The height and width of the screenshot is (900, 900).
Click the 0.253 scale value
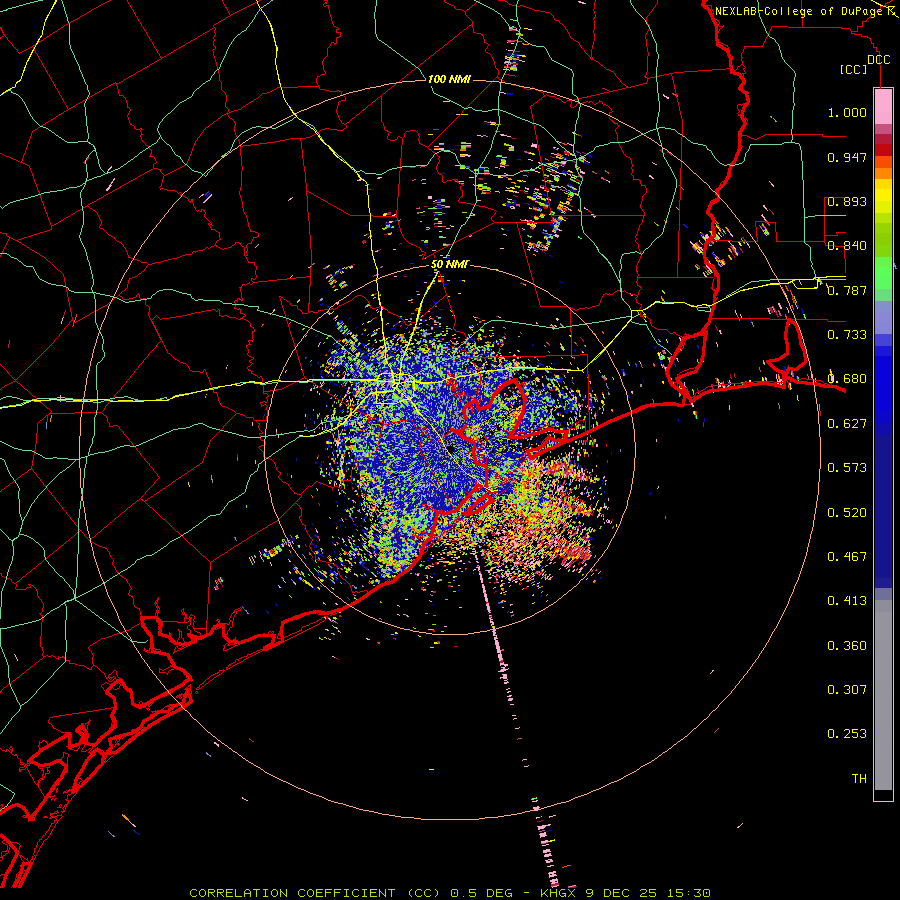(847, 734)
